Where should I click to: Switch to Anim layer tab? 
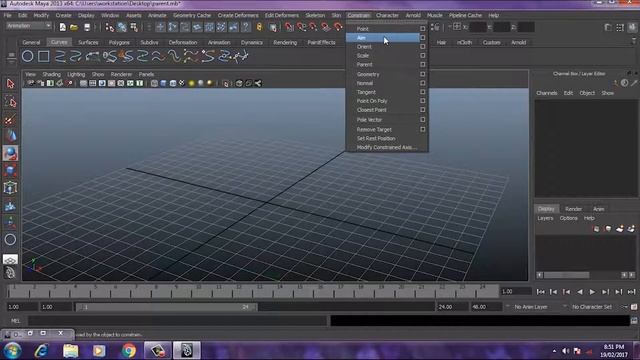(x=598, y=209)
